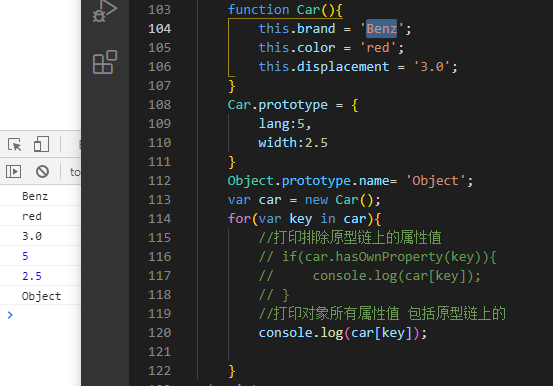Click line number 104 in the gutter
Viewport: 553px width, 386px height.
point(159,29)
